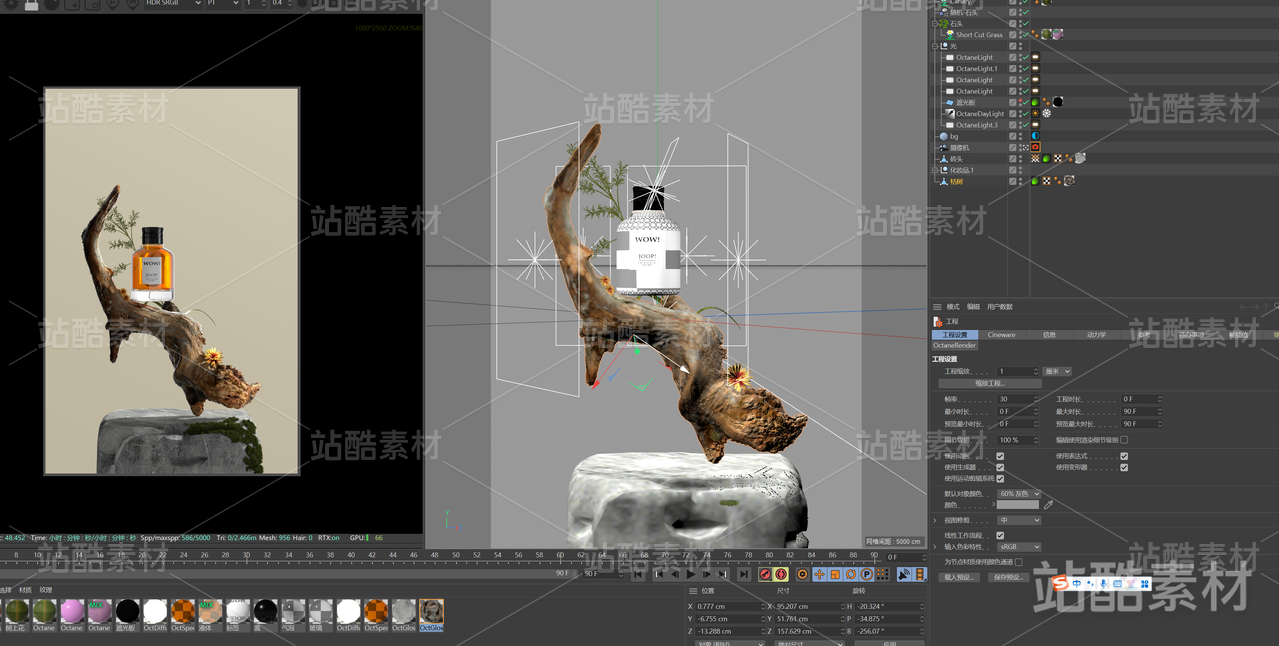Open the 材质 menu in material manager
This screenshot has height=646, width=1279.
click(26, 590)
